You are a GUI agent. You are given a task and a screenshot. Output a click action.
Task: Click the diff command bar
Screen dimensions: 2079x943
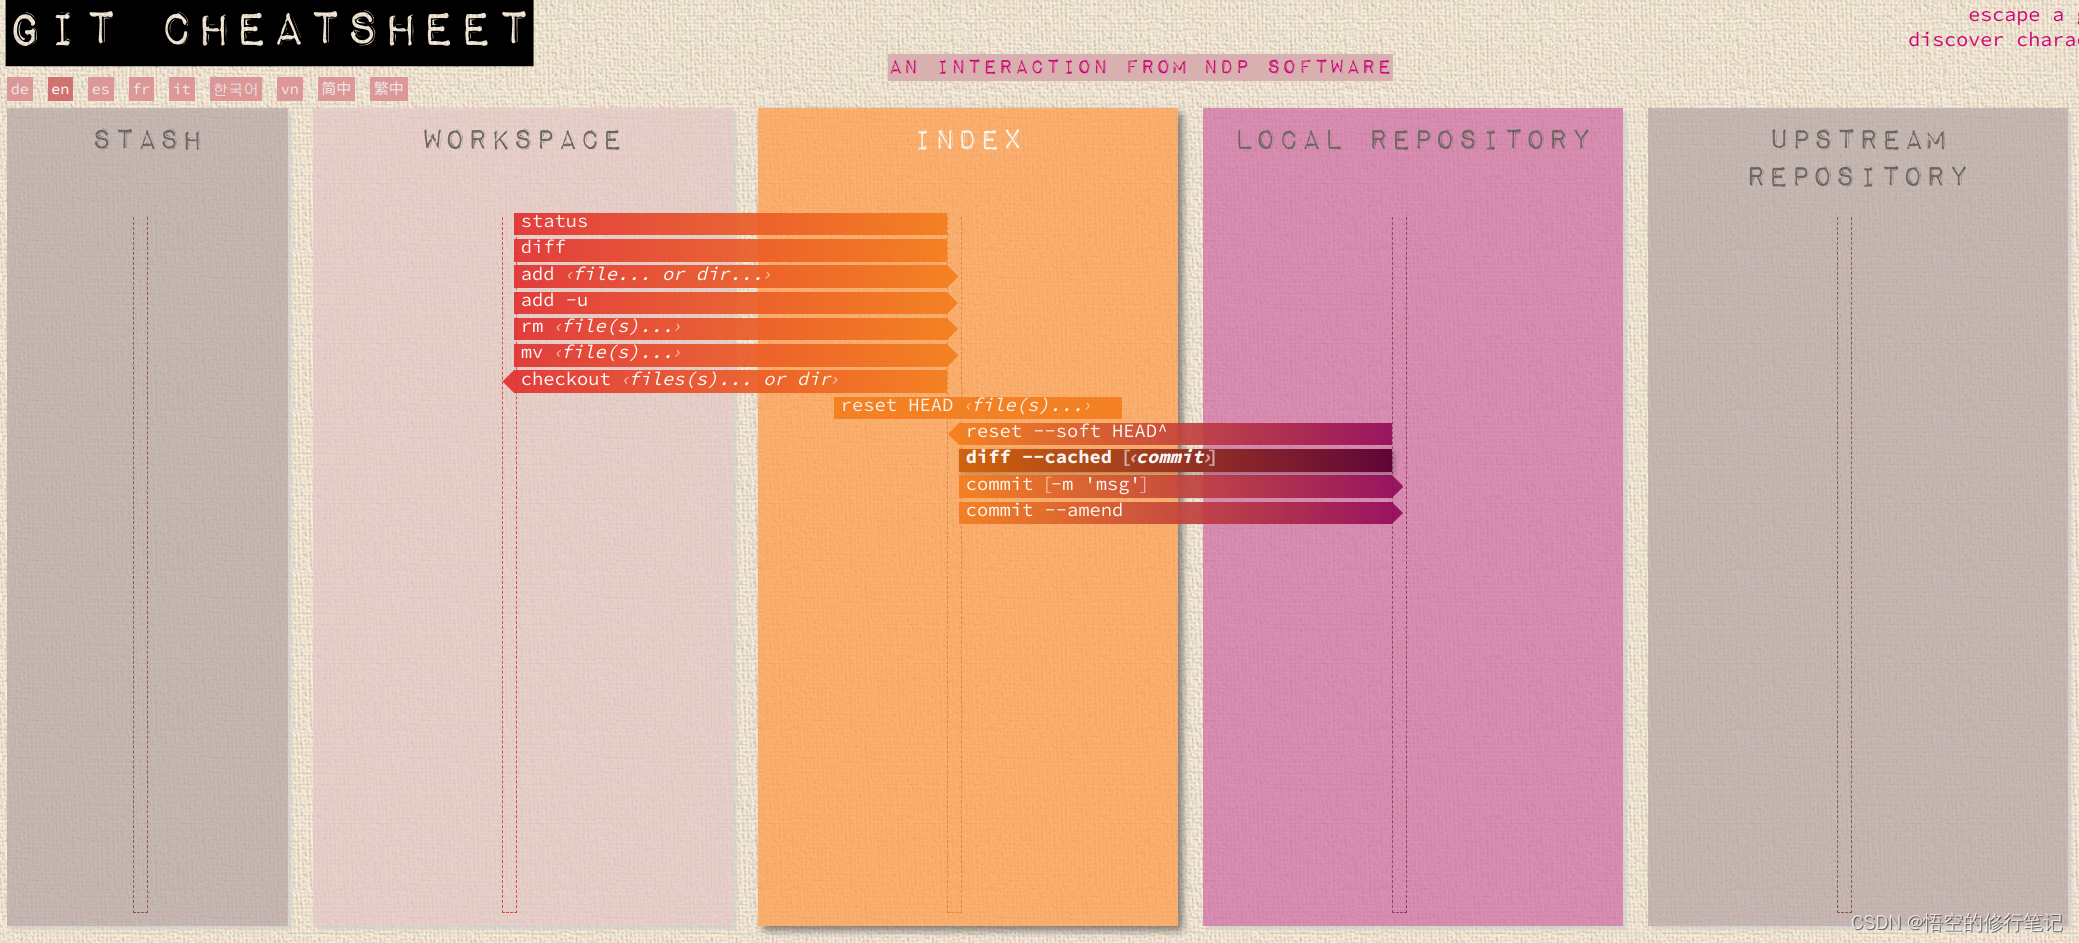730,248
